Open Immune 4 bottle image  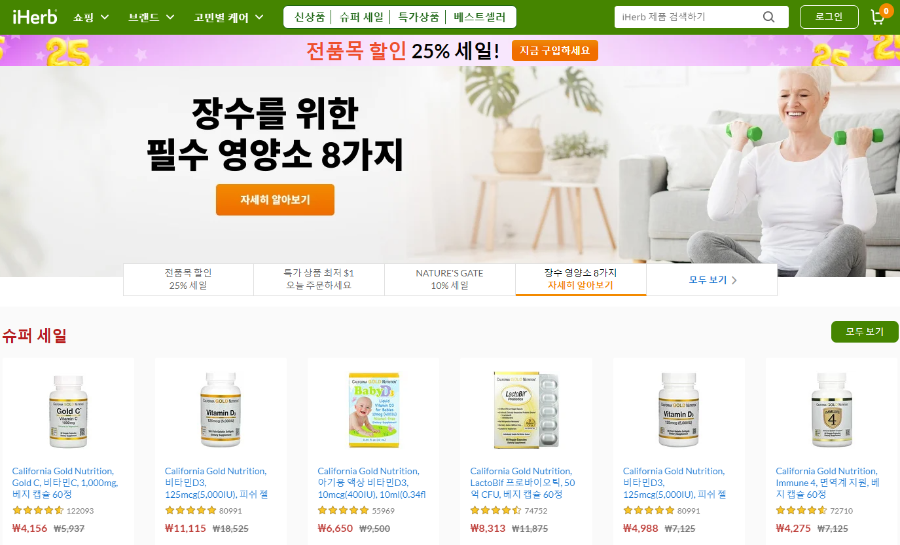point(831,411)
